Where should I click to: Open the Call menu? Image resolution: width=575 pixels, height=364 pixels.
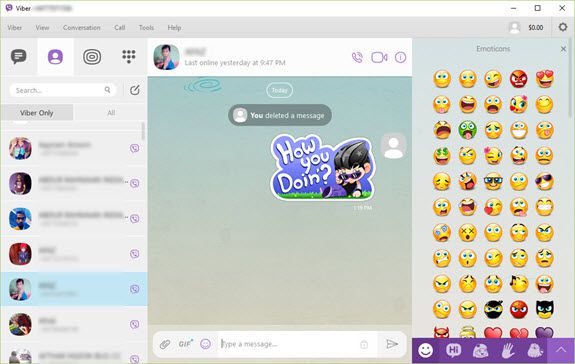120,27
